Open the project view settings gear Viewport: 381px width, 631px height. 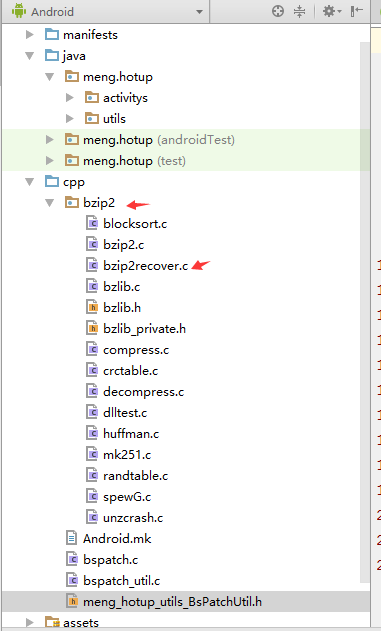click(332, 11)
